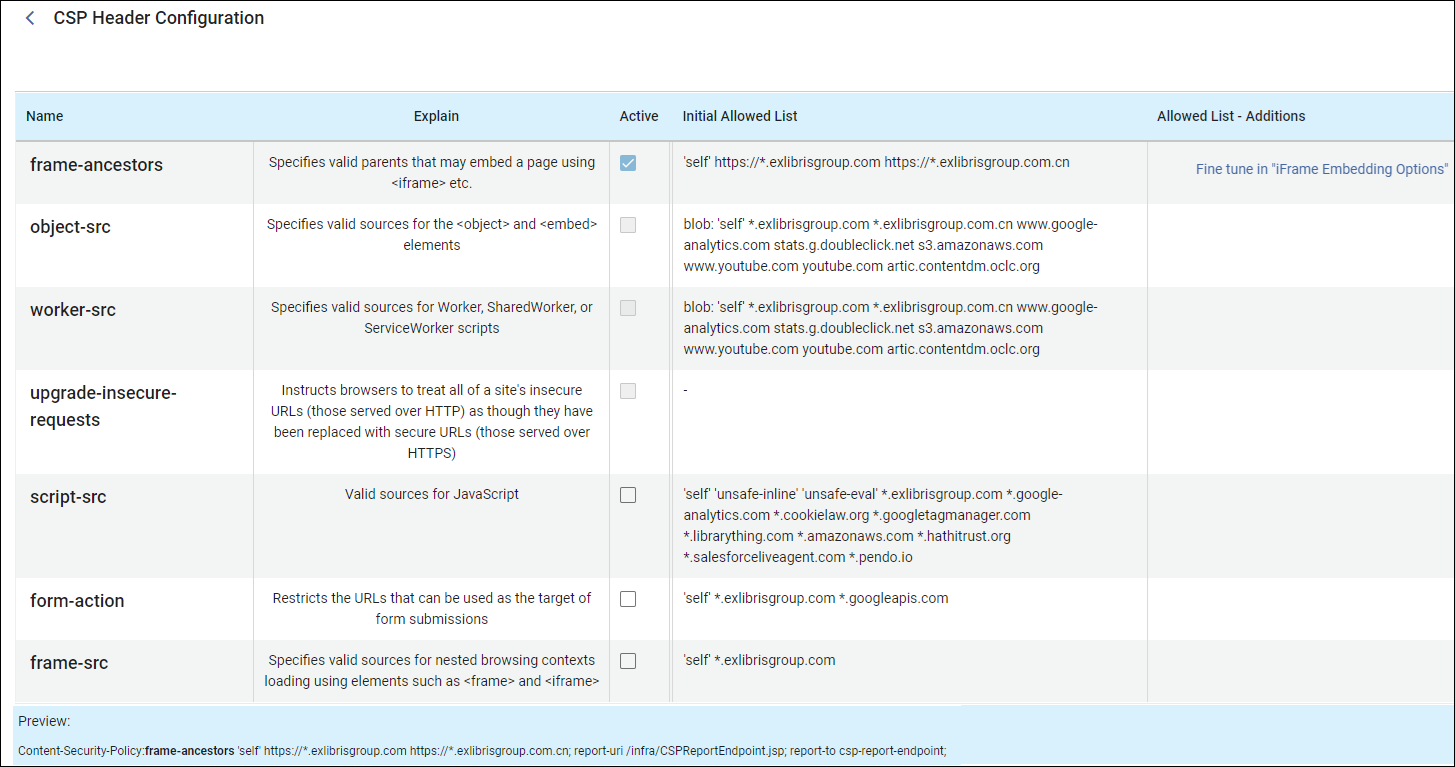Open the Fine tune in iFrame Embedding Options link
Viewport: 1455px width, 767px height.
click(1321, 169)
